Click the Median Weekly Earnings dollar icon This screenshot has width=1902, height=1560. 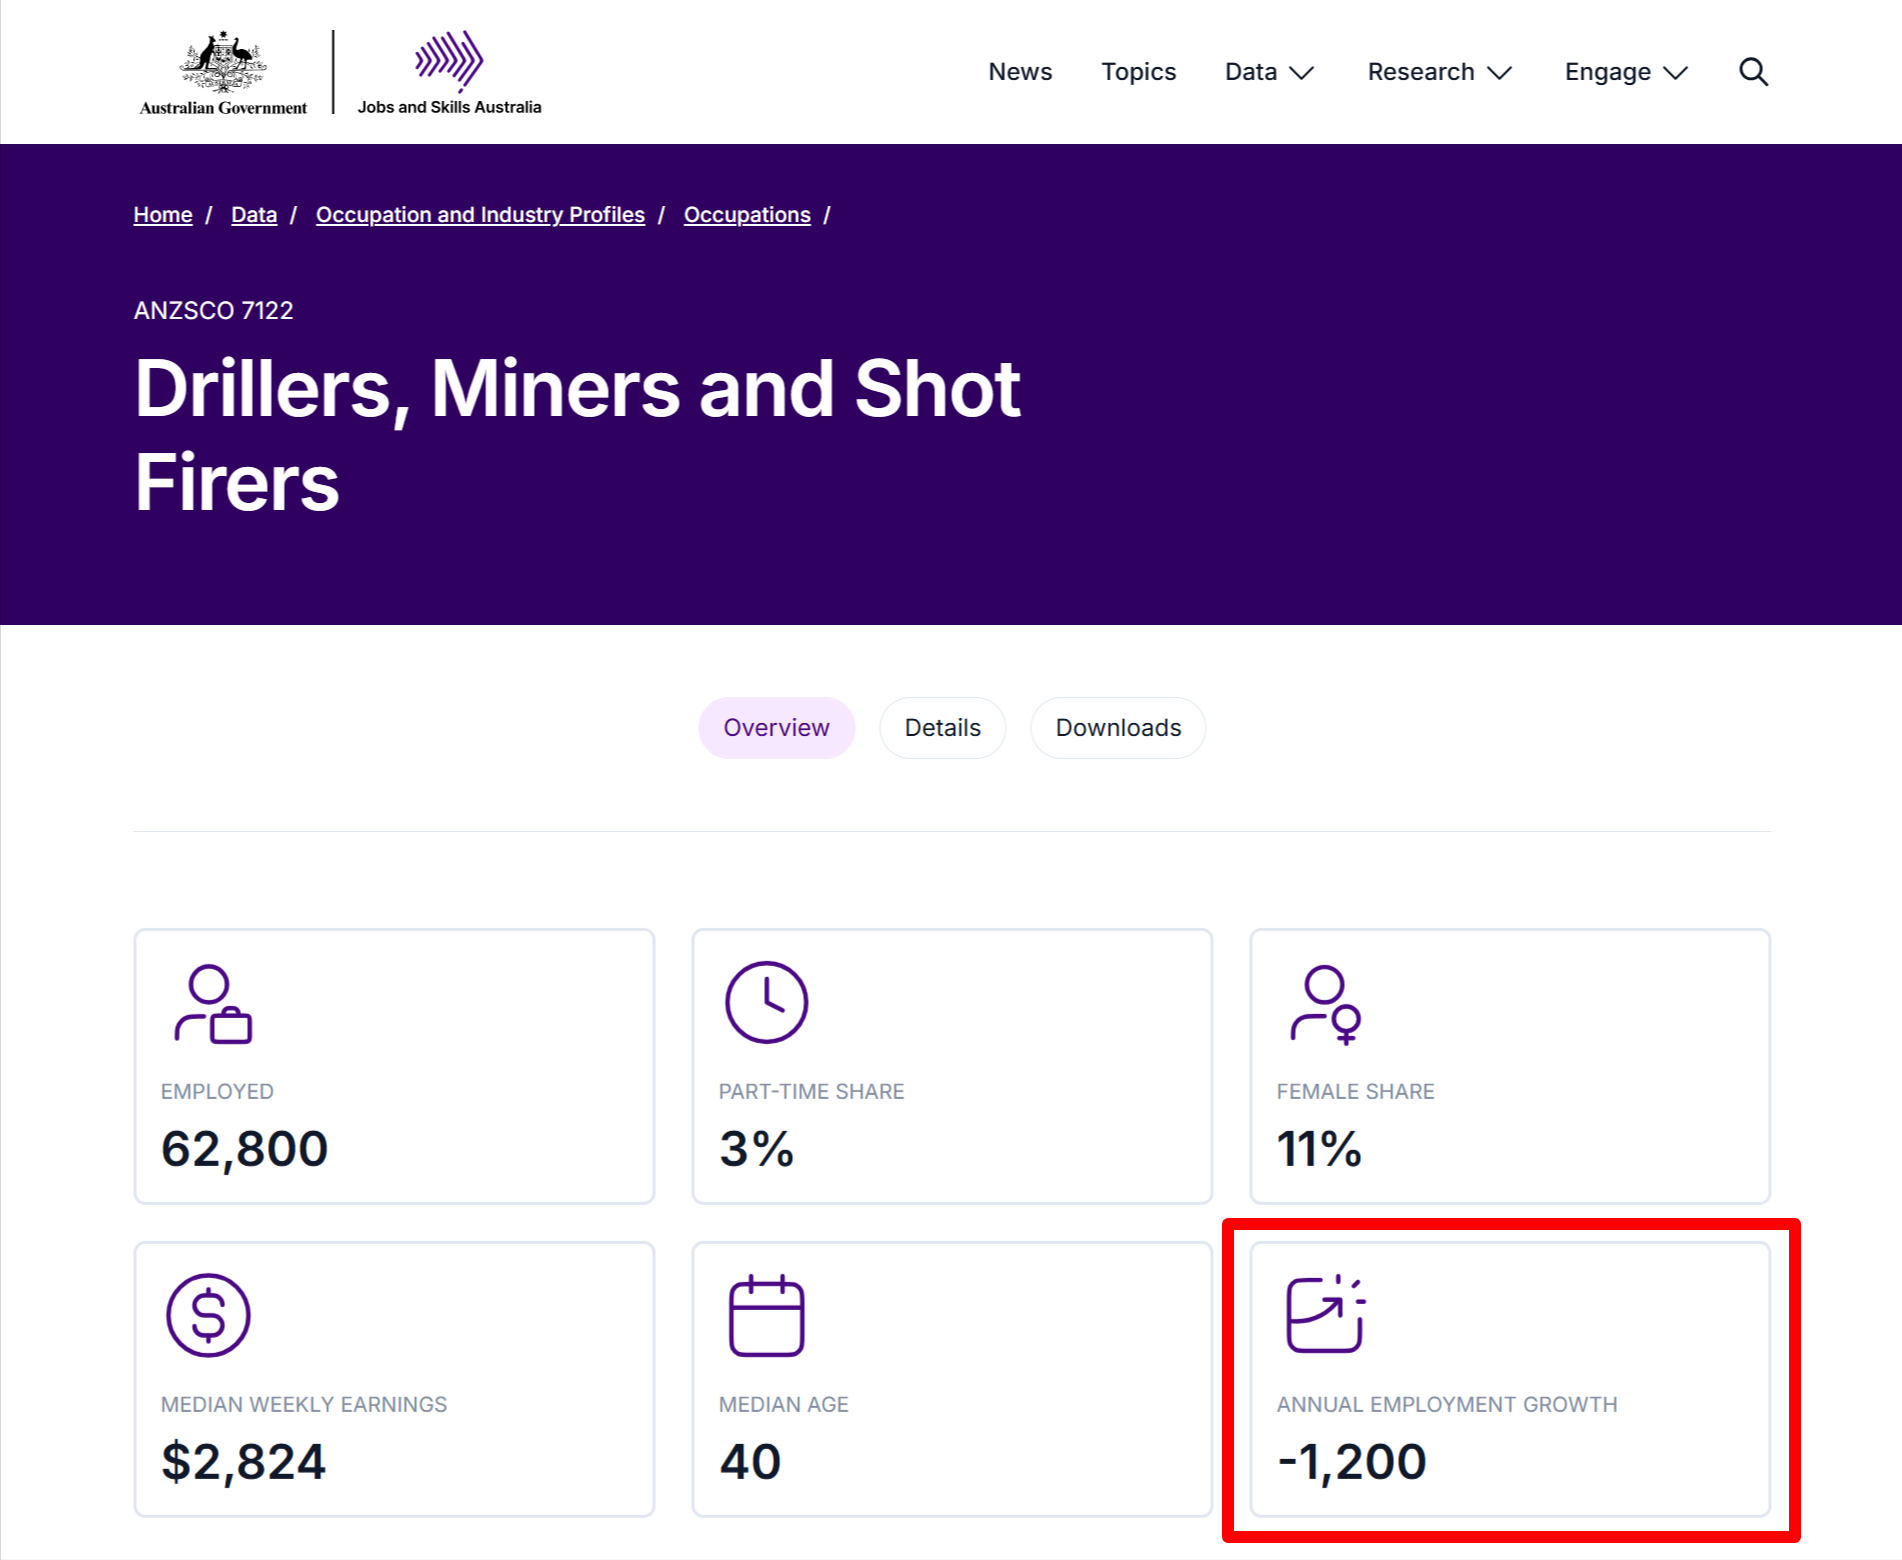pos(208,1315)
